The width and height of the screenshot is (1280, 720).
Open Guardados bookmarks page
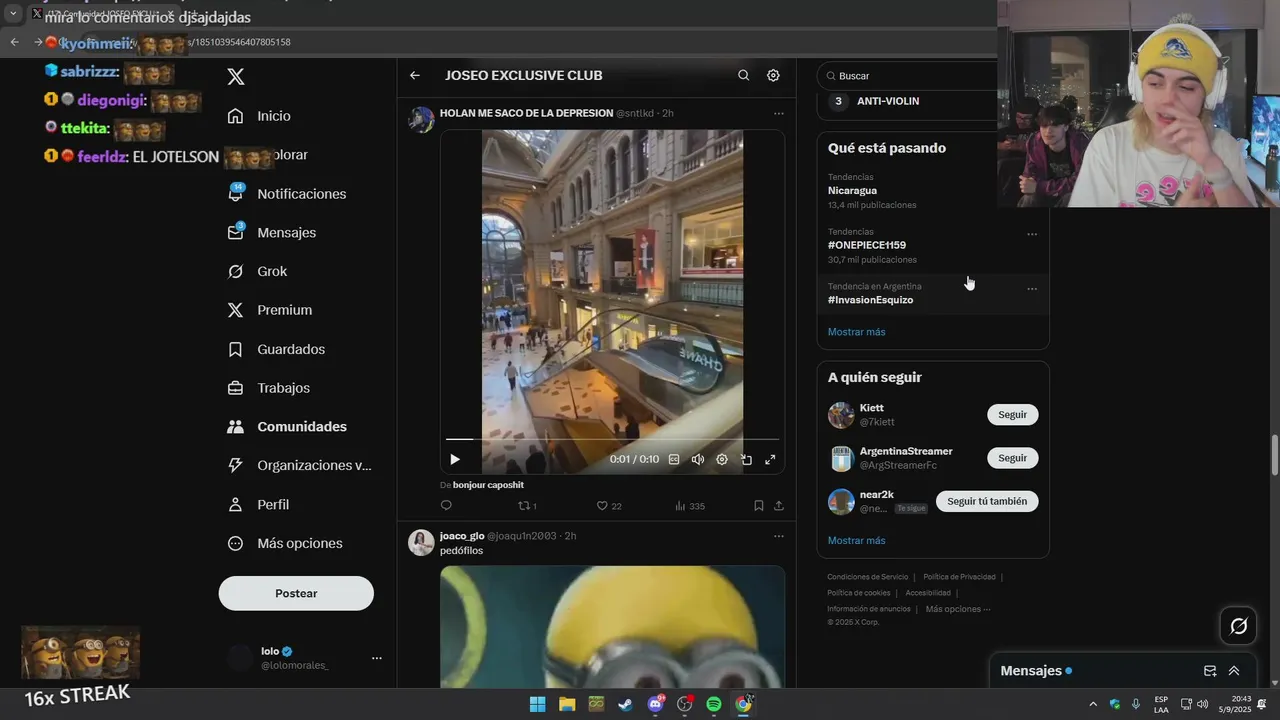[276, 349]
